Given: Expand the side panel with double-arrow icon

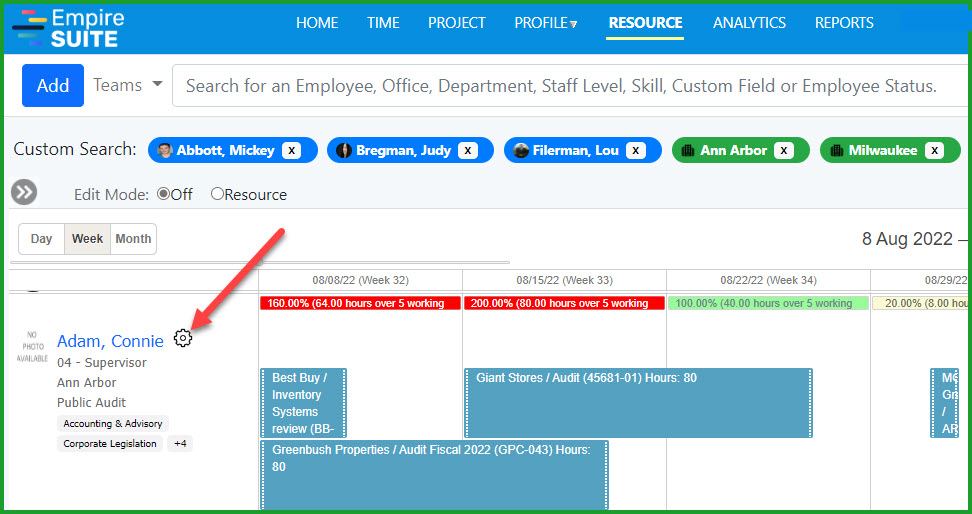Looking at the screenshot, I should click(24, 192).
